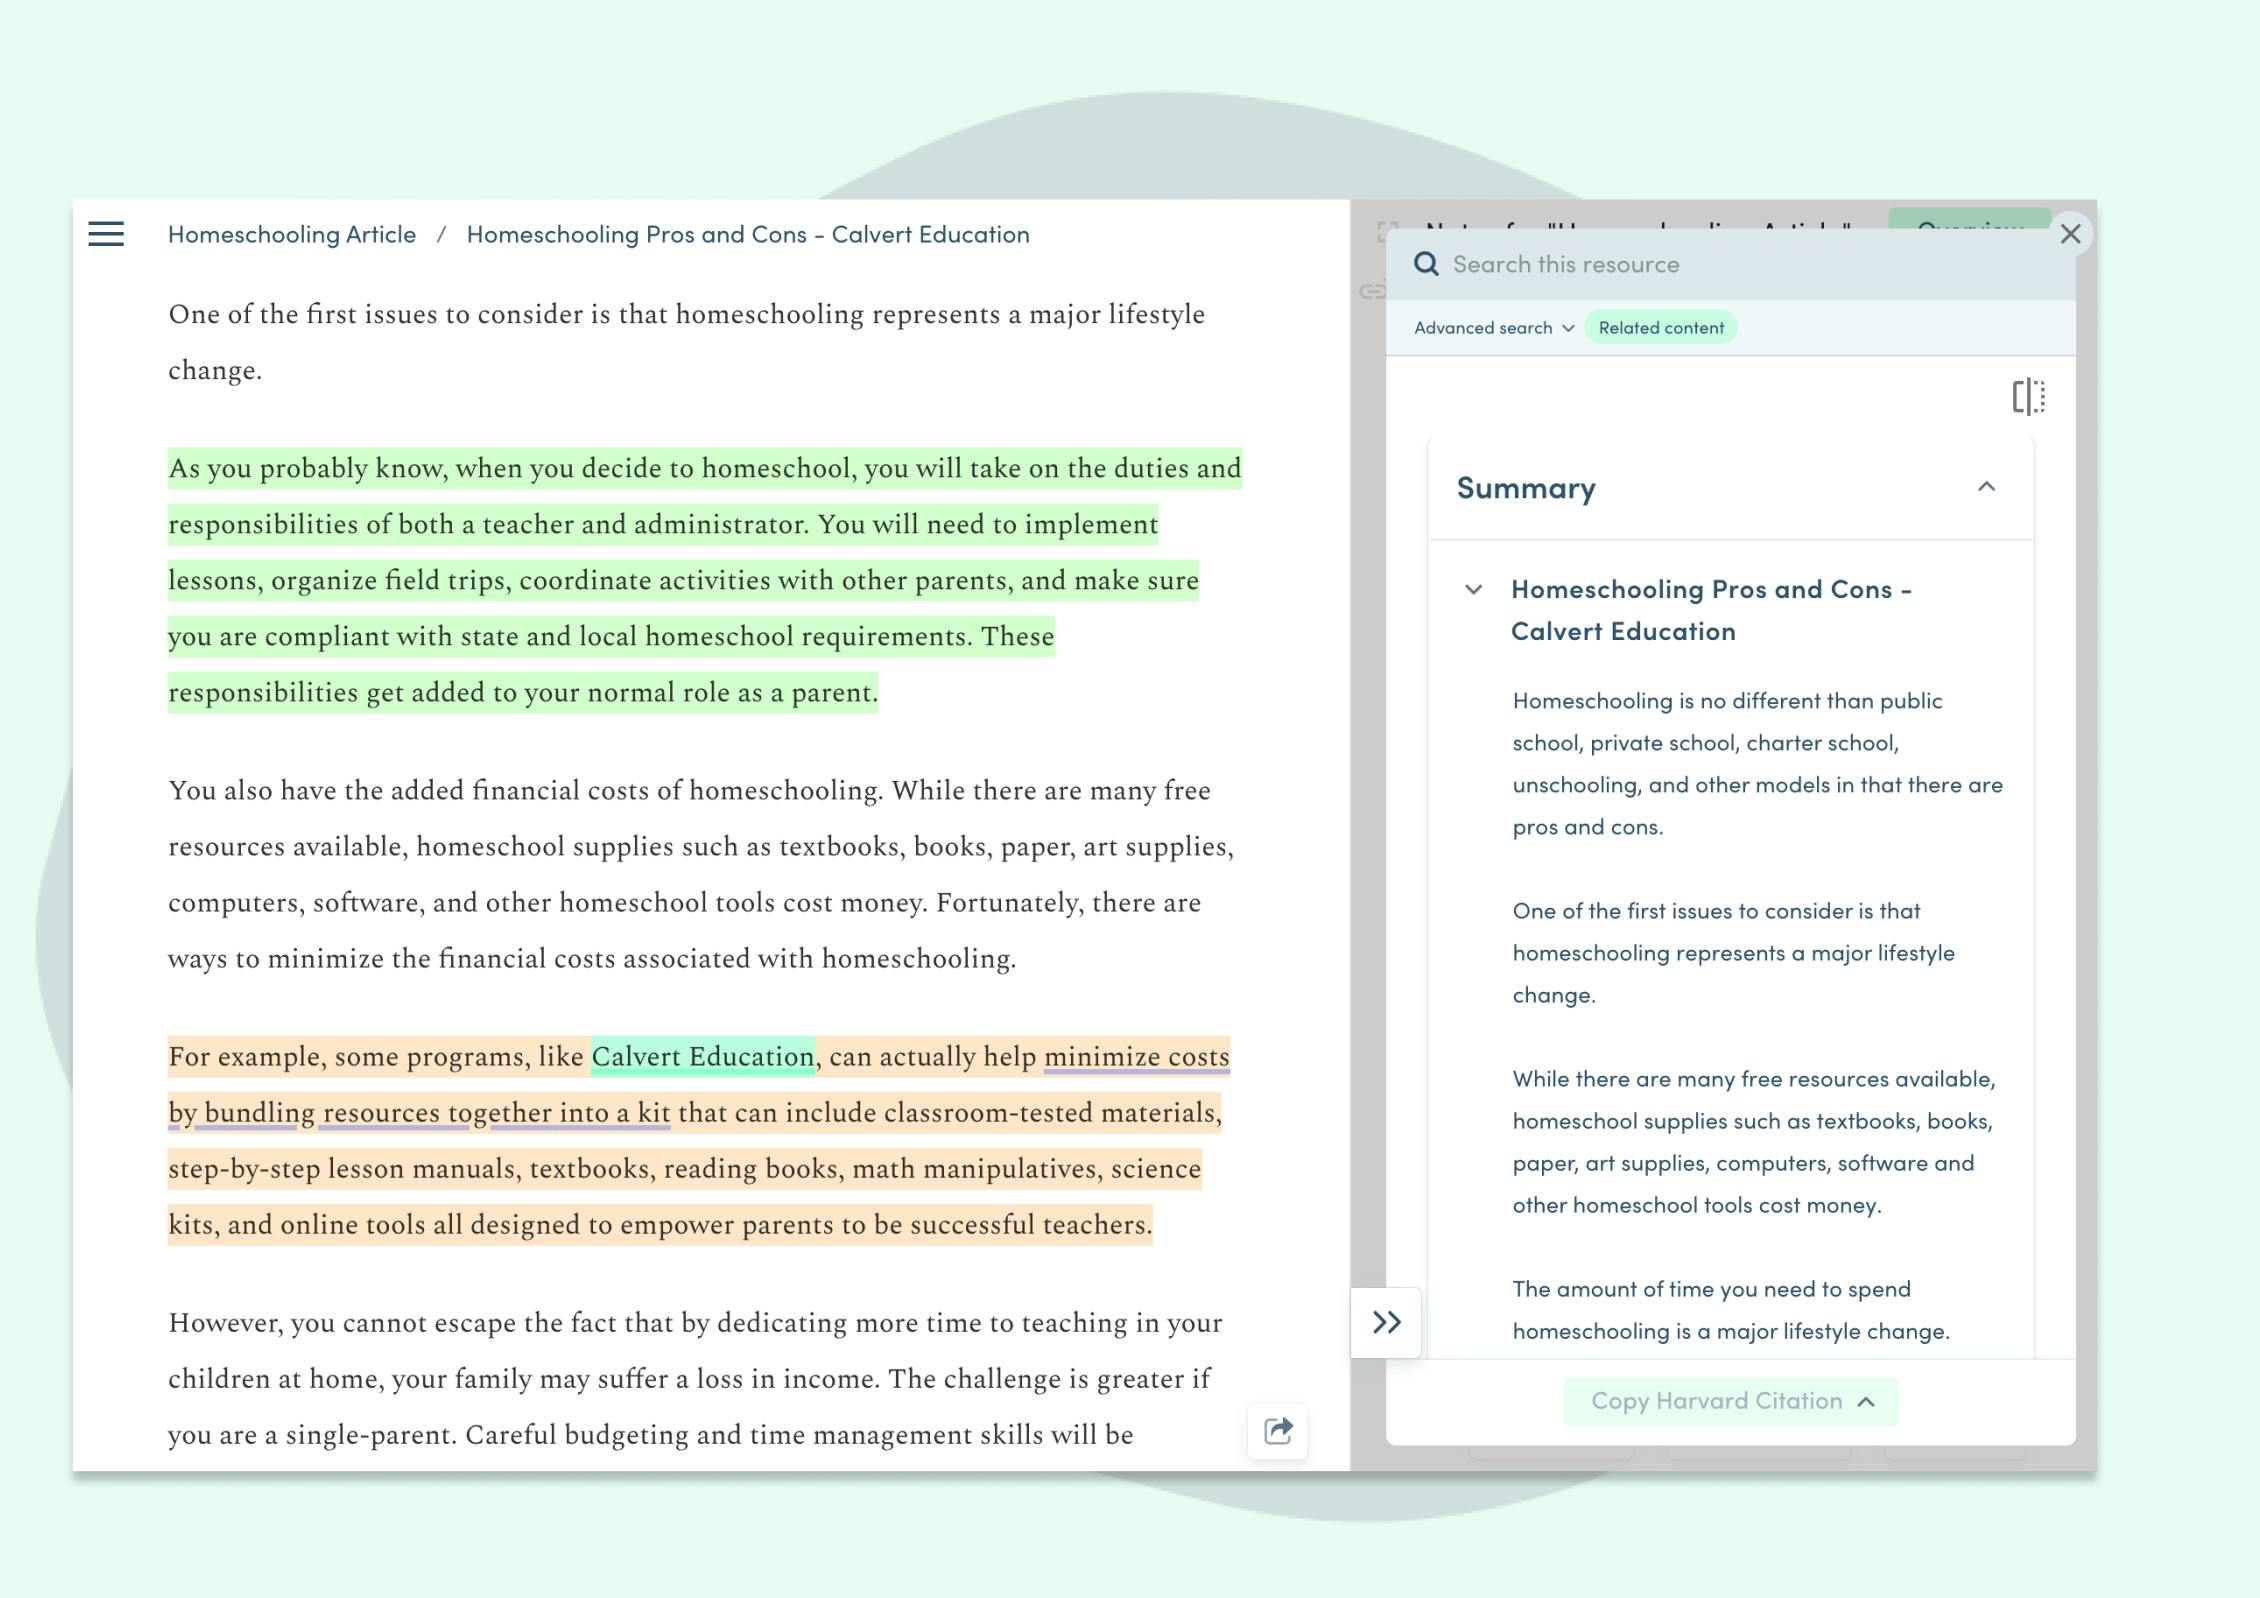Image resolution: width=2260 pixels, height=1598 pixels.
Task: Open the hamburger menu
Action: 106,234
